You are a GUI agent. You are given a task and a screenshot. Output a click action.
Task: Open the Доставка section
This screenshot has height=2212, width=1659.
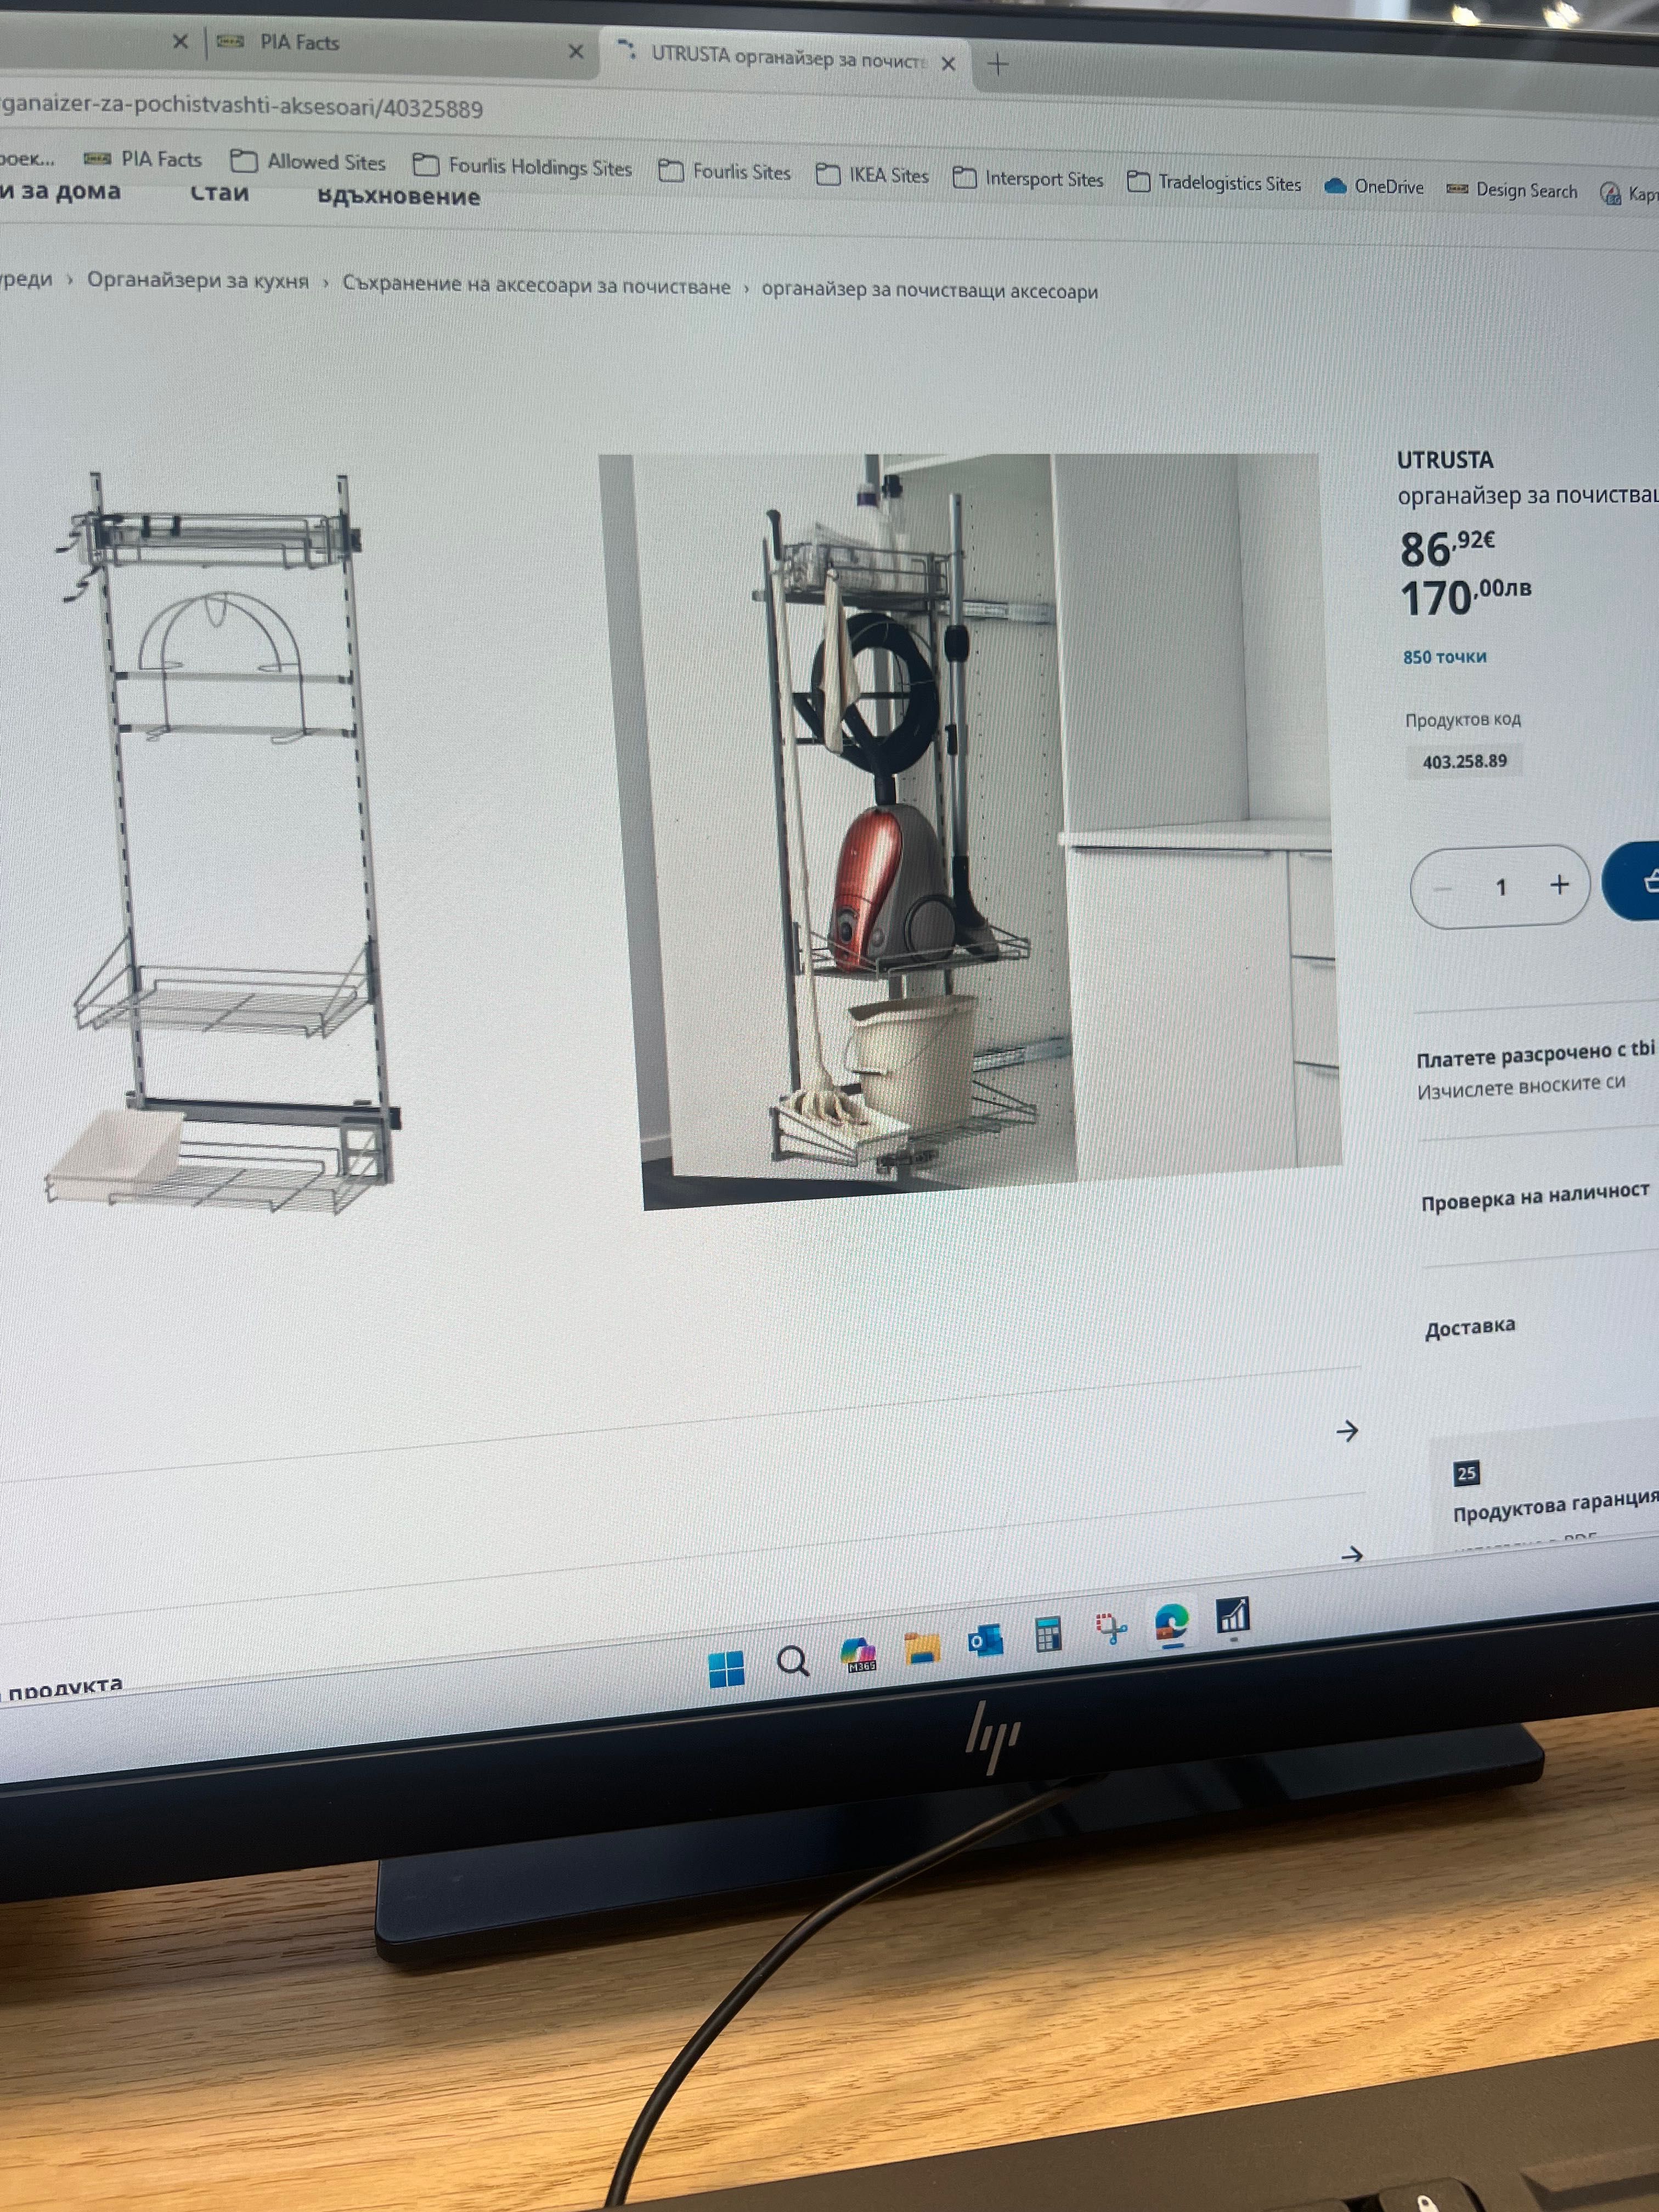(1470, 1328)
